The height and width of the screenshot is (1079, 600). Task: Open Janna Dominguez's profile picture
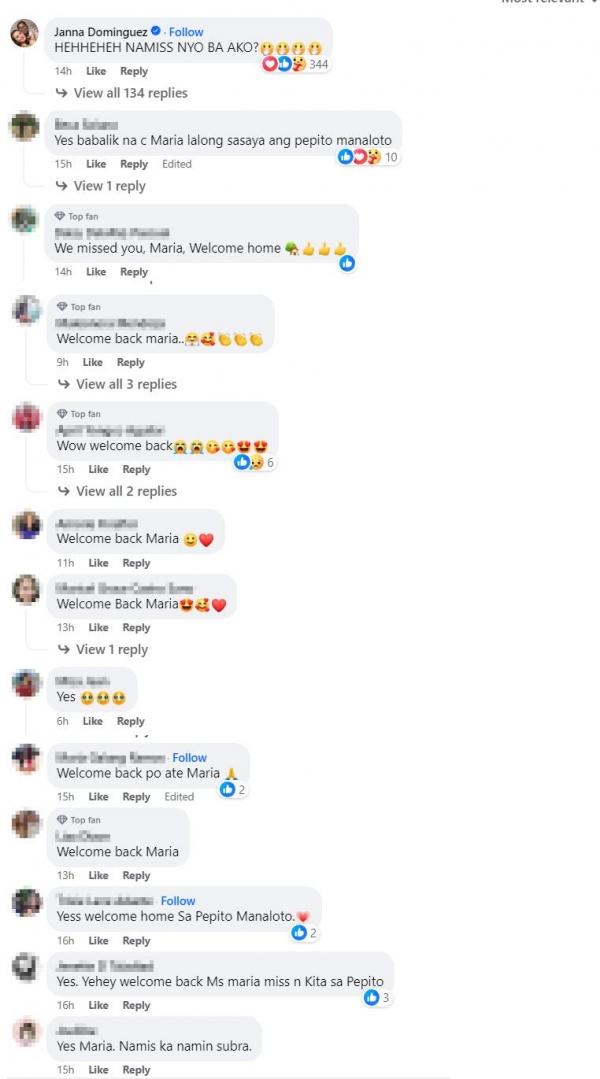[24, 33]
